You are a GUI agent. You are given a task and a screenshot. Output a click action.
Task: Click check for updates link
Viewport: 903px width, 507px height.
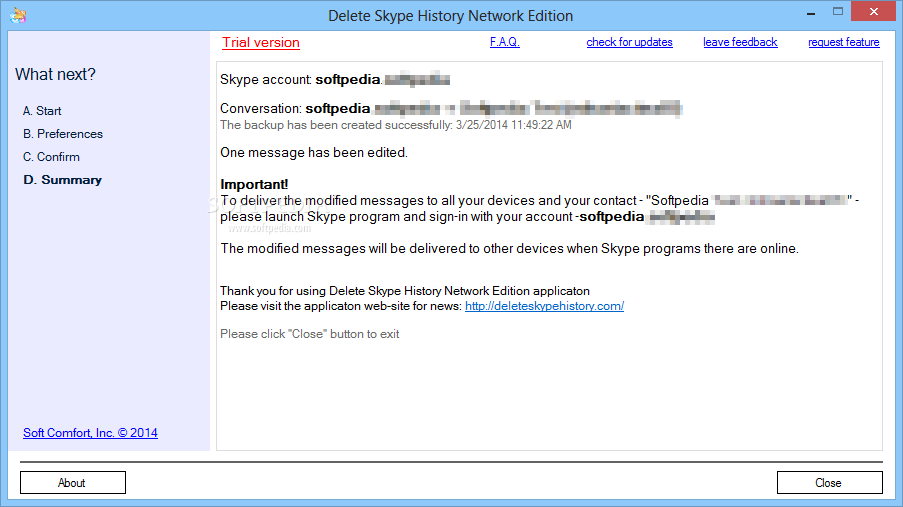point(629,42)
